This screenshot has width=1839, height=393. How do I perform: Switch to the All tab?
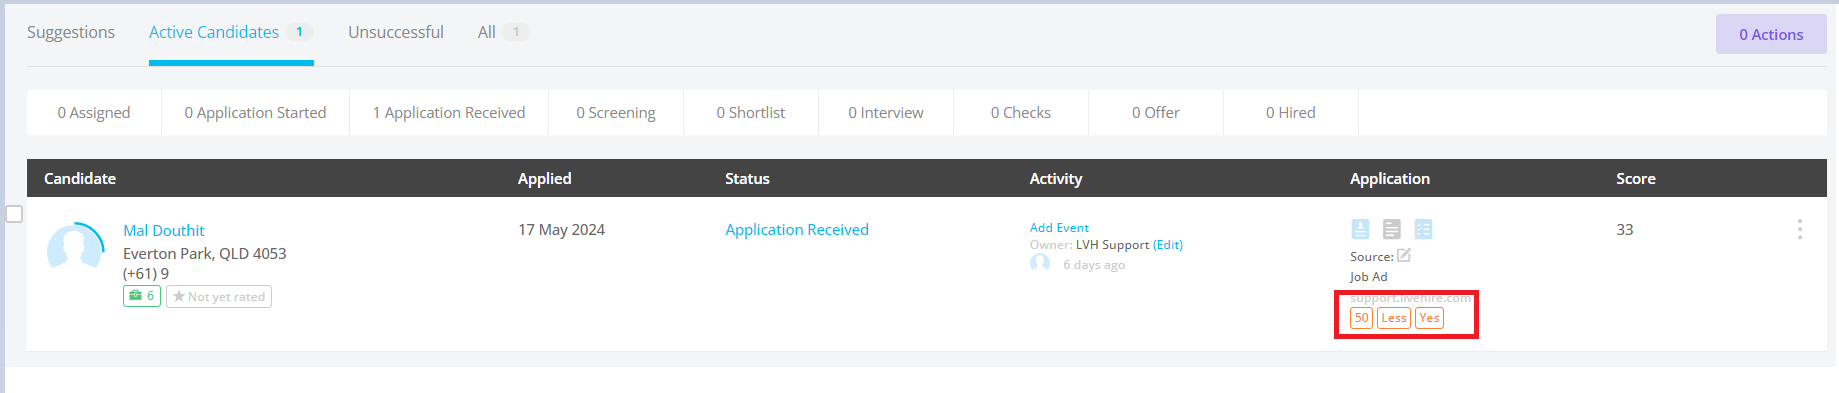point(503,32)
